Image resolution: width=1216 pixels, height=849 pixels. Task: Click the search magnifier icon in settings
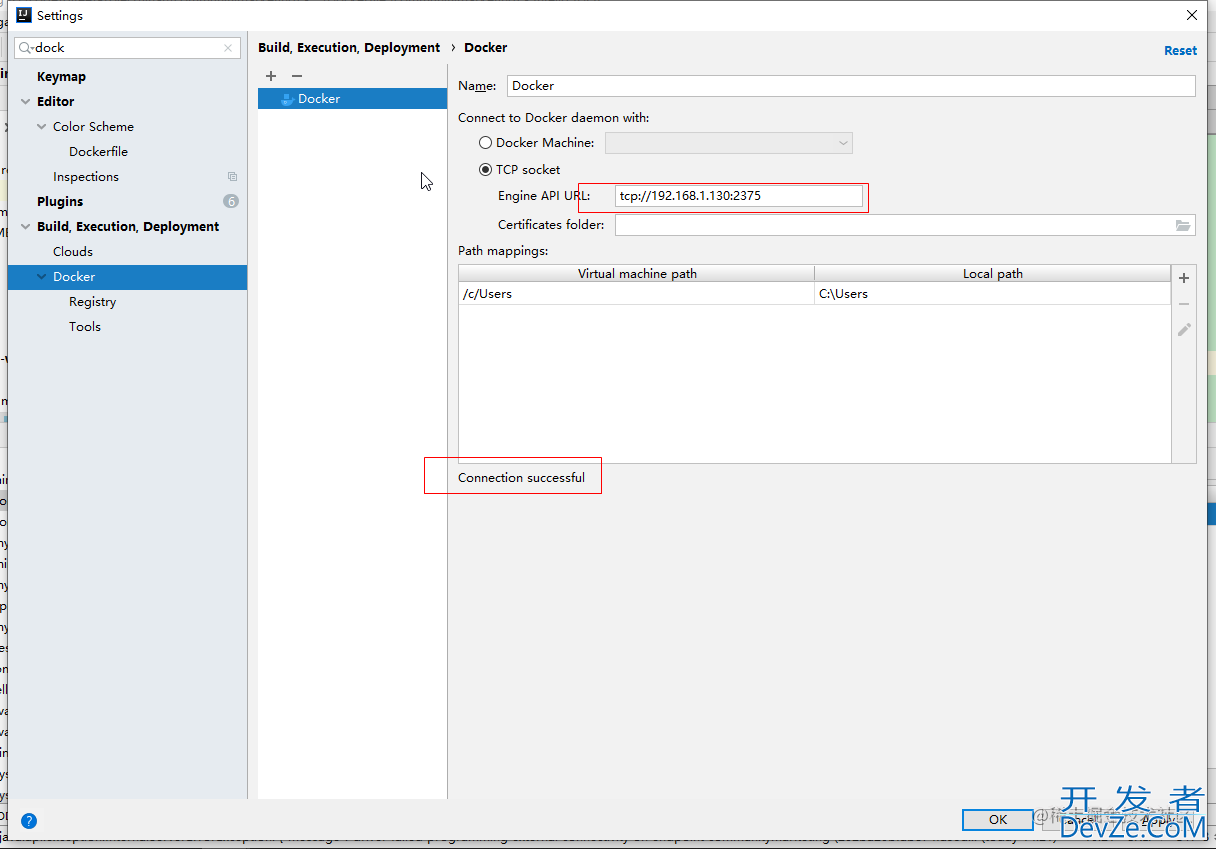coord(26,47)
